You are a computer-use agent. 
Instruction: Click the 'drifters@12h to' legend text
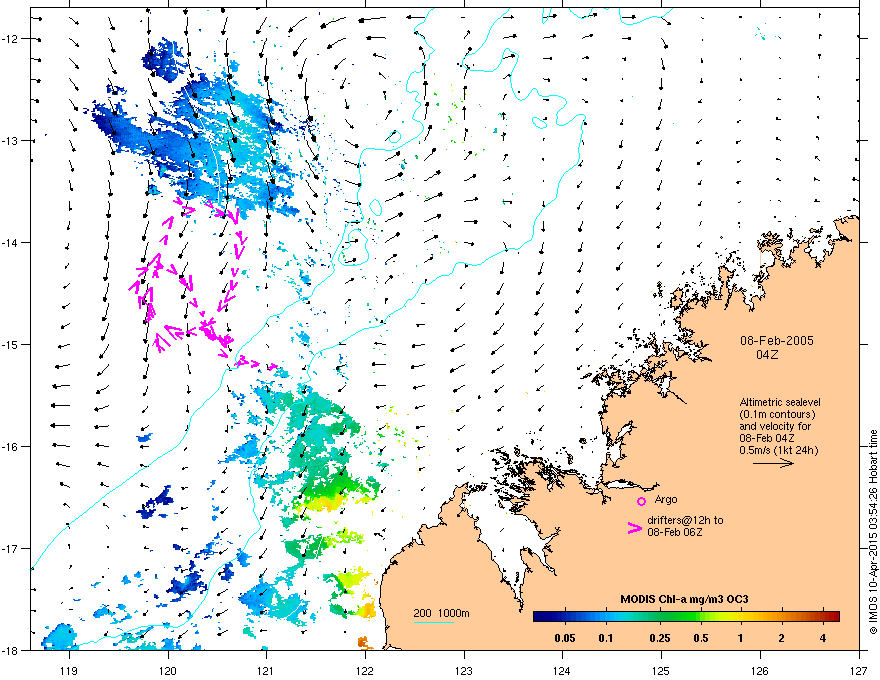tap(685, 520)
